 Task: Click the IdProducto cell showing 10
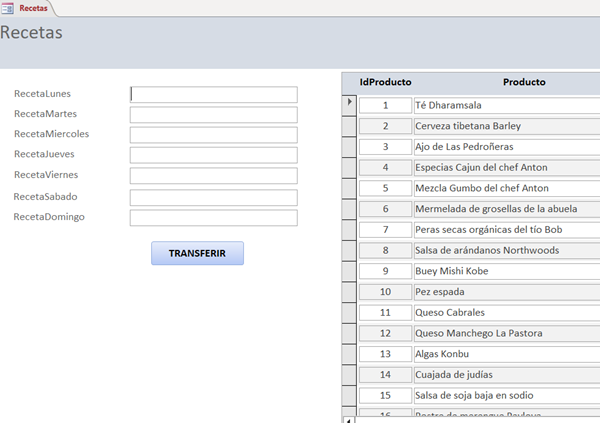coord(385,291)
